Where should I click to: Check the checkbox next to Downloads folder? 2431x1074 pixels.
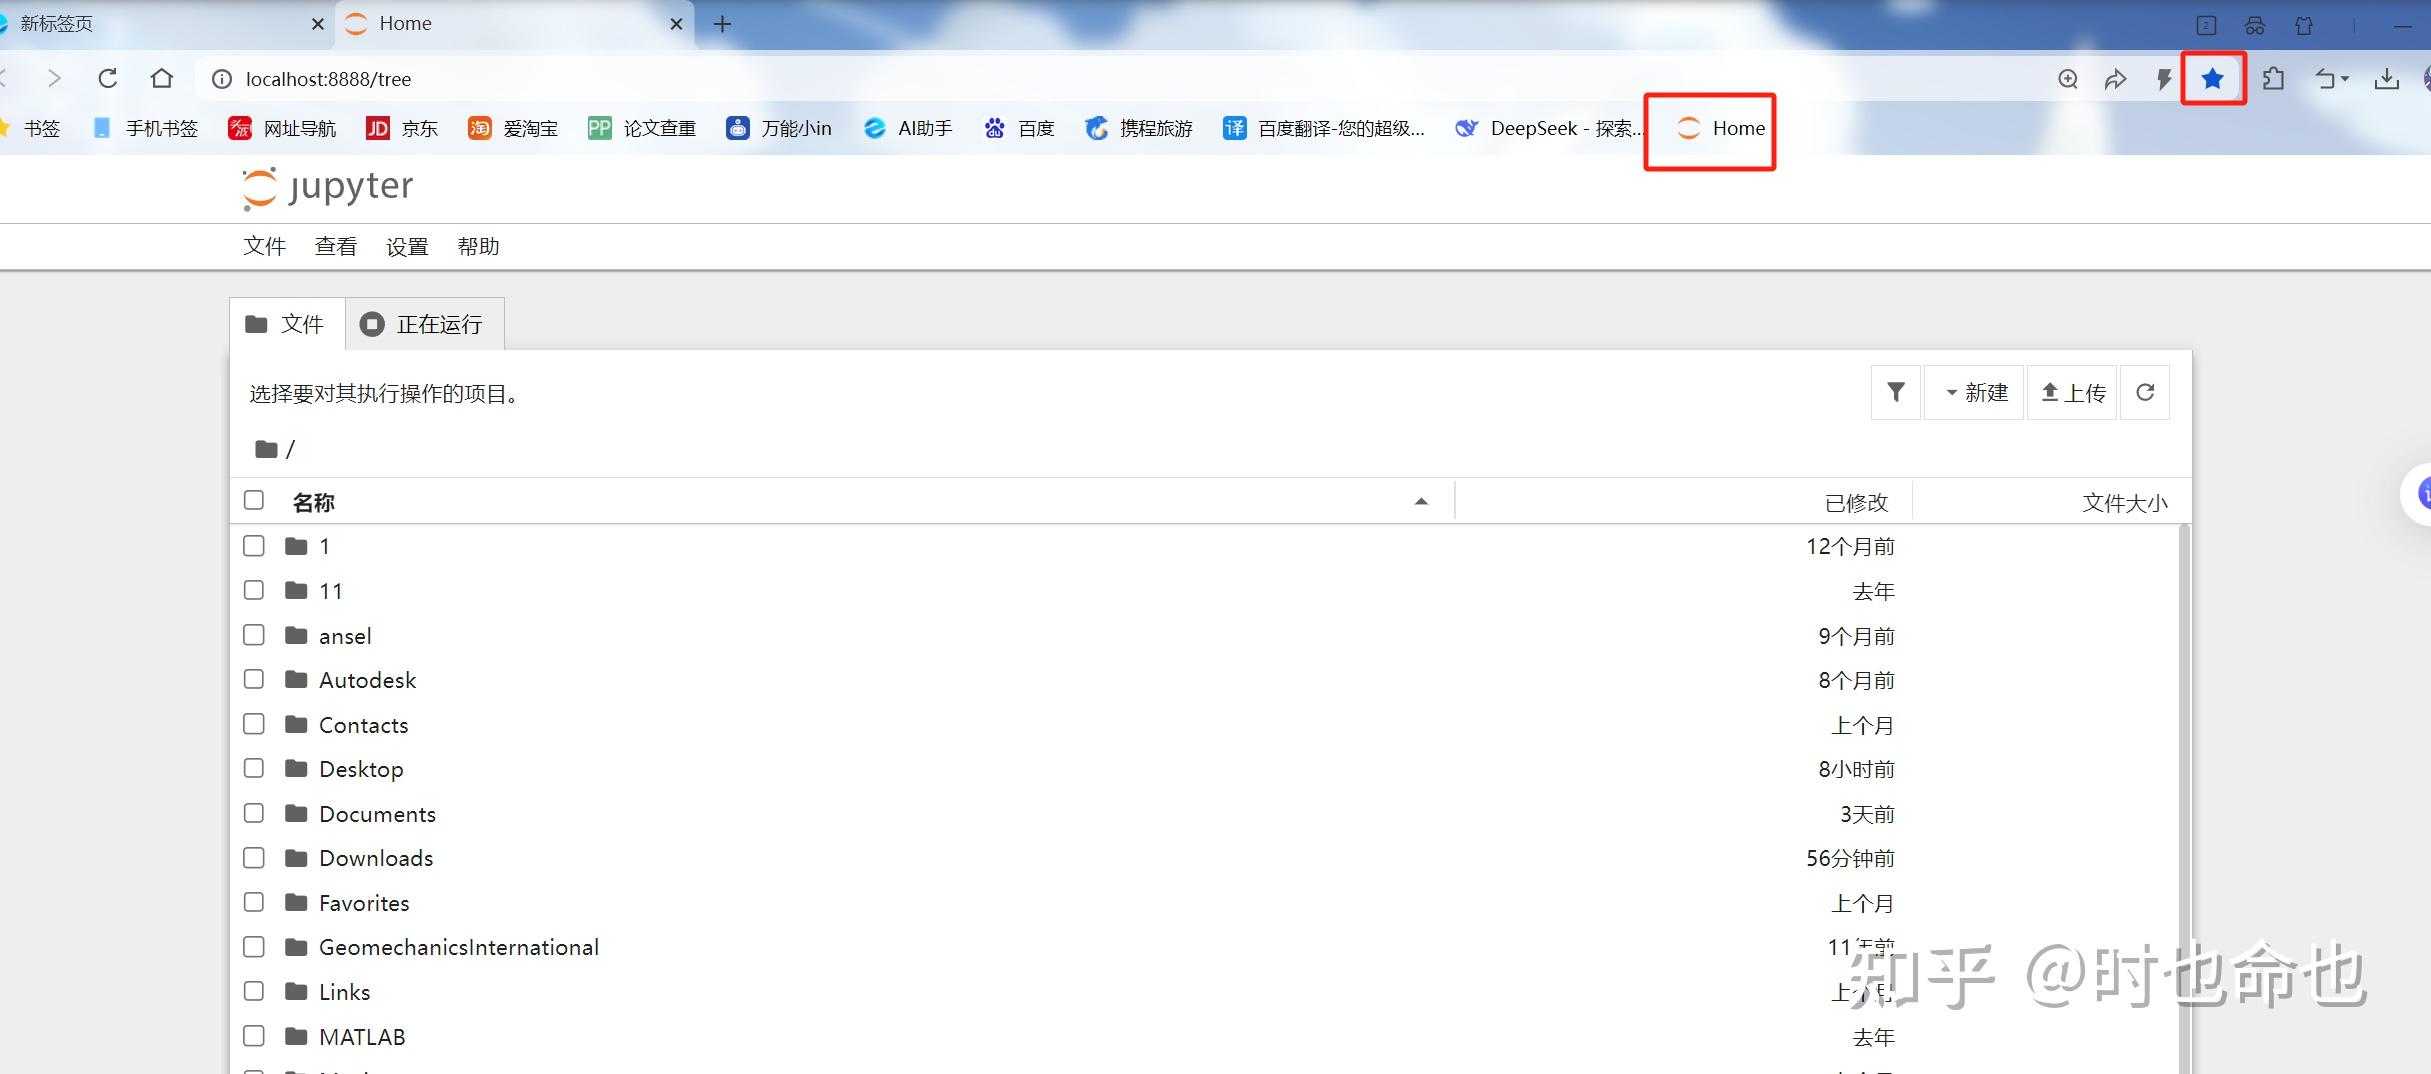(254, 857)
